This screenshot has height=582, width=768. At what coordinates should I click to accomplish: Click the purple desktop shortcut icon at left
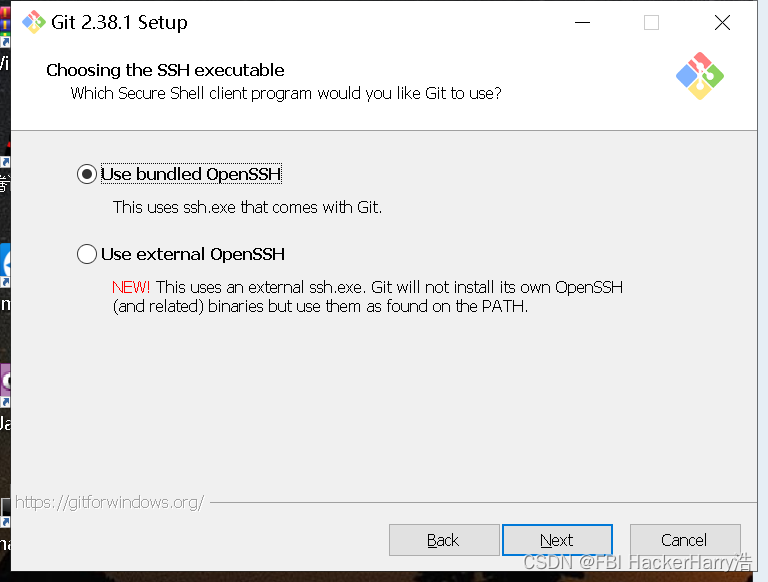(x=5, y=382)
